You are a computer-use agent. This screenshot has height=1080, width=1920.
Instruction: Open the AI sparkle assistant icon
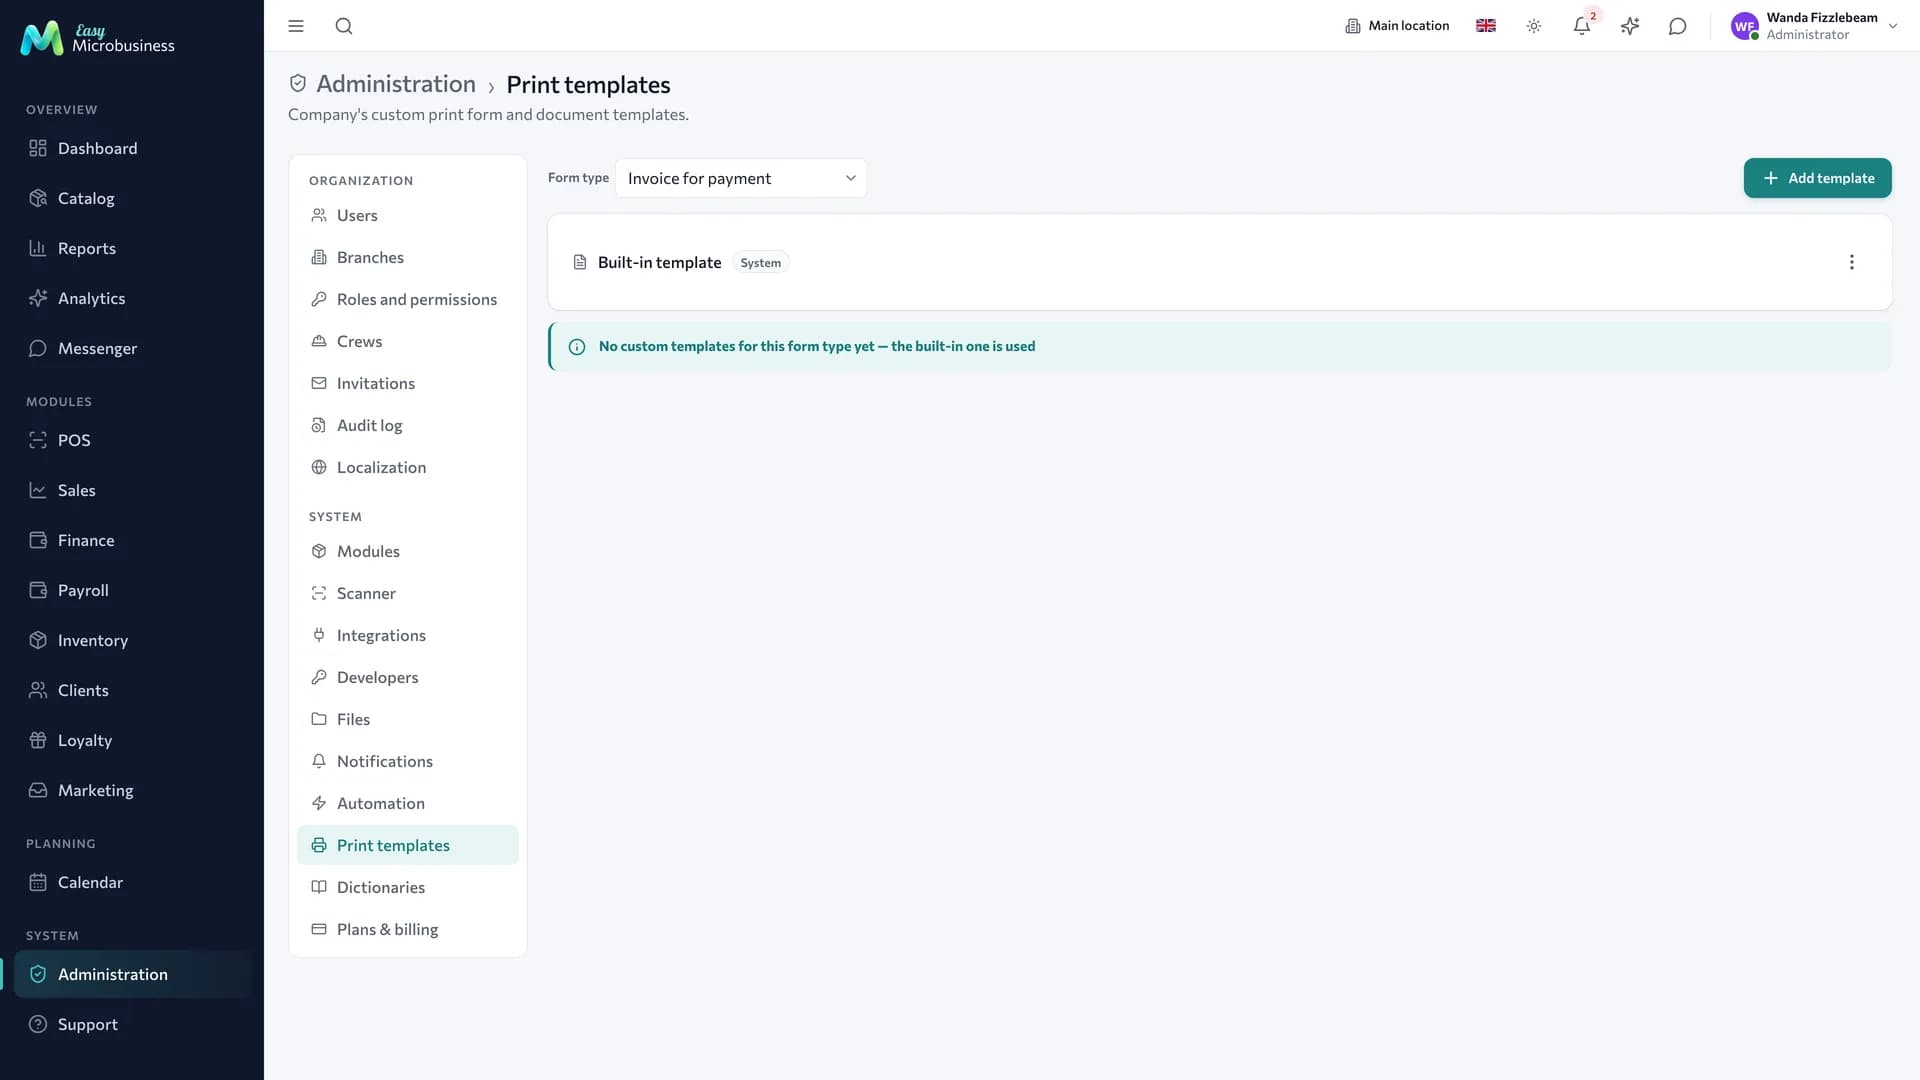(1630, 26)
